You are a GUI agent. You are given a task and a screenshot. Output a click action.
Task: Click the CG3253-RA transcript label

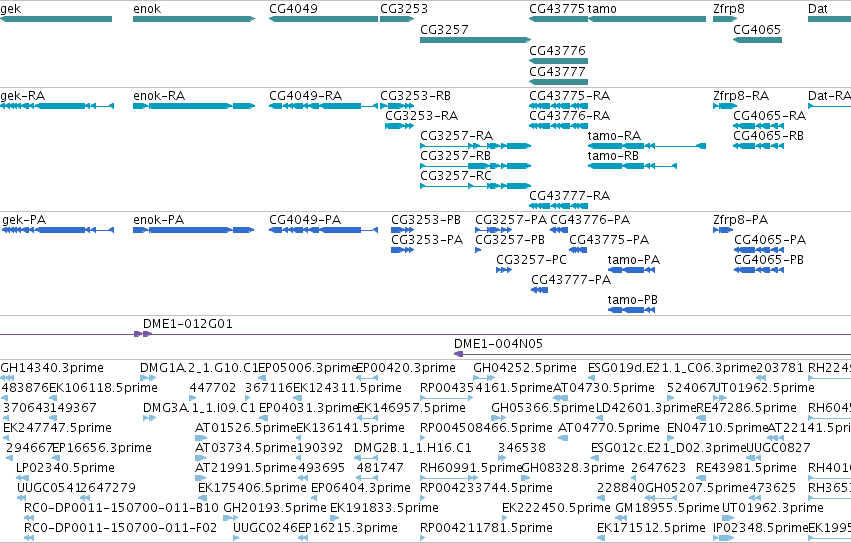click(422, 116)
